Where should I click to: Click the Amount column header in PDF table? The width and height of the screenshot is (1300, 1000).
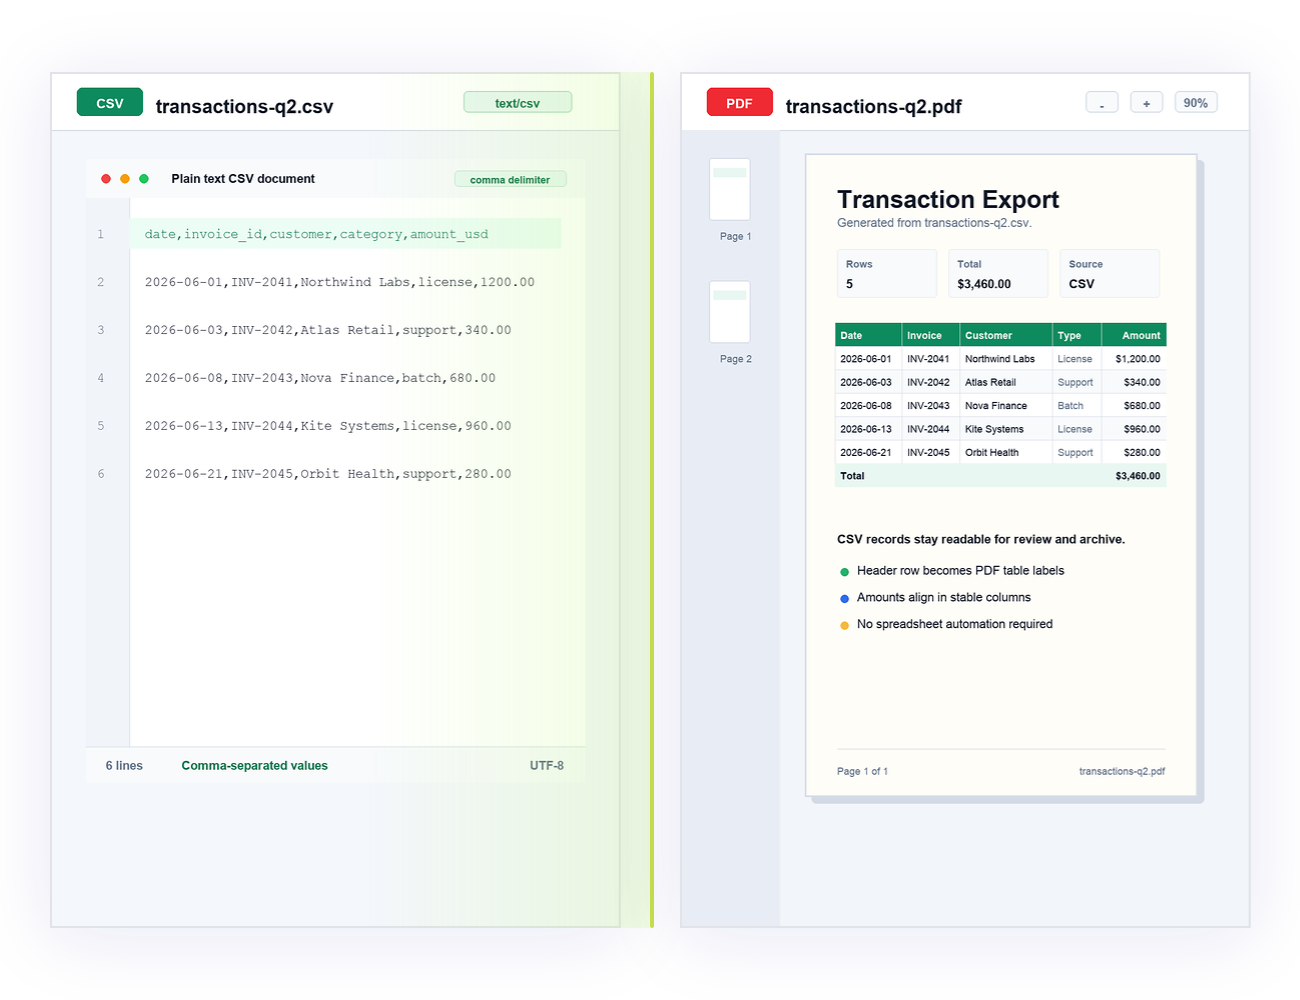[x=1134, y=335]
